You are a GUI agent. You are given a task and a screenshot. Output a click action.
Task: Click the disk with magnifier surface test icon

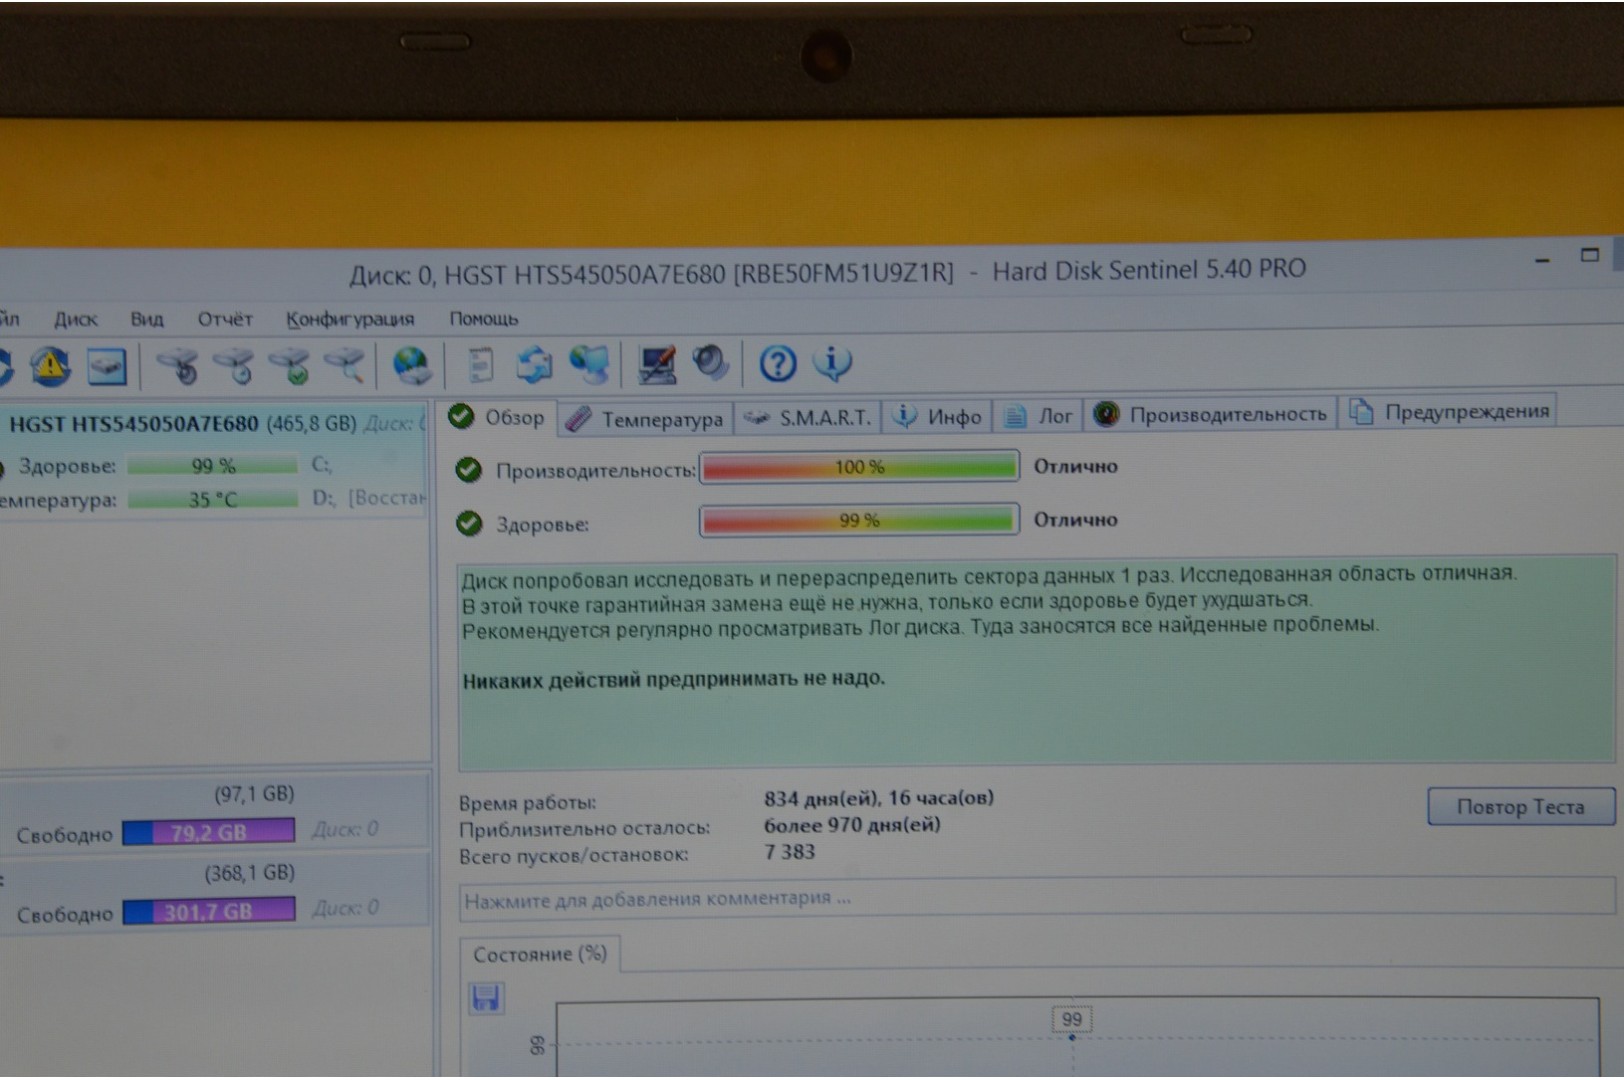click(x=346, y=365)
